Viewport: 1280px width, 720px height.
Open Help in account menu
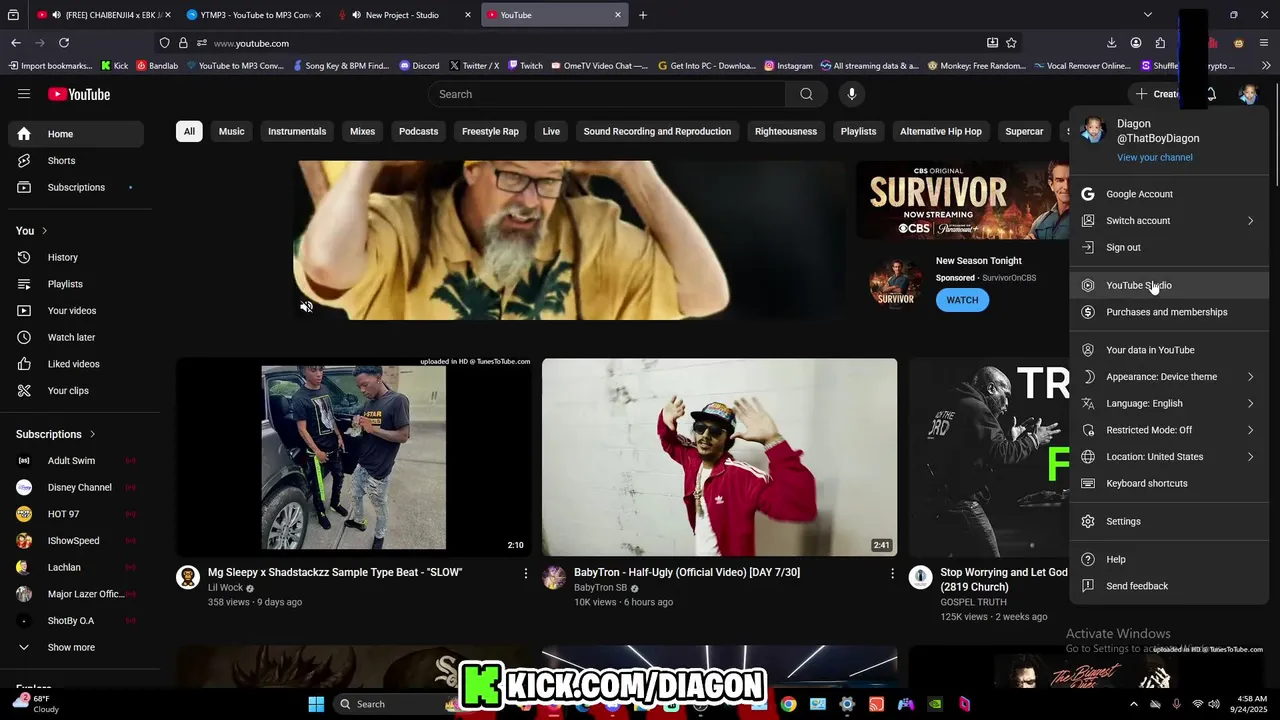click(x=1169, y=559)
